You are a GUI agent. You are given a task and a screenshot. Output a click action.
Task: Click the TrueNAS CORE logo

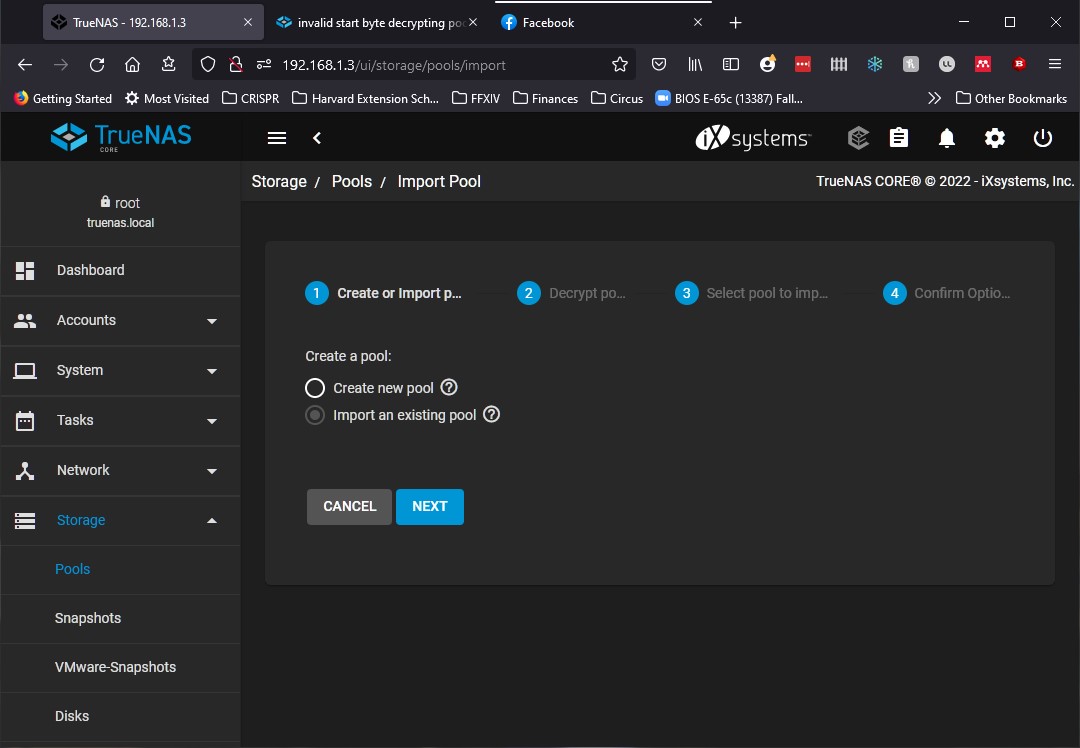pos(121,137)
